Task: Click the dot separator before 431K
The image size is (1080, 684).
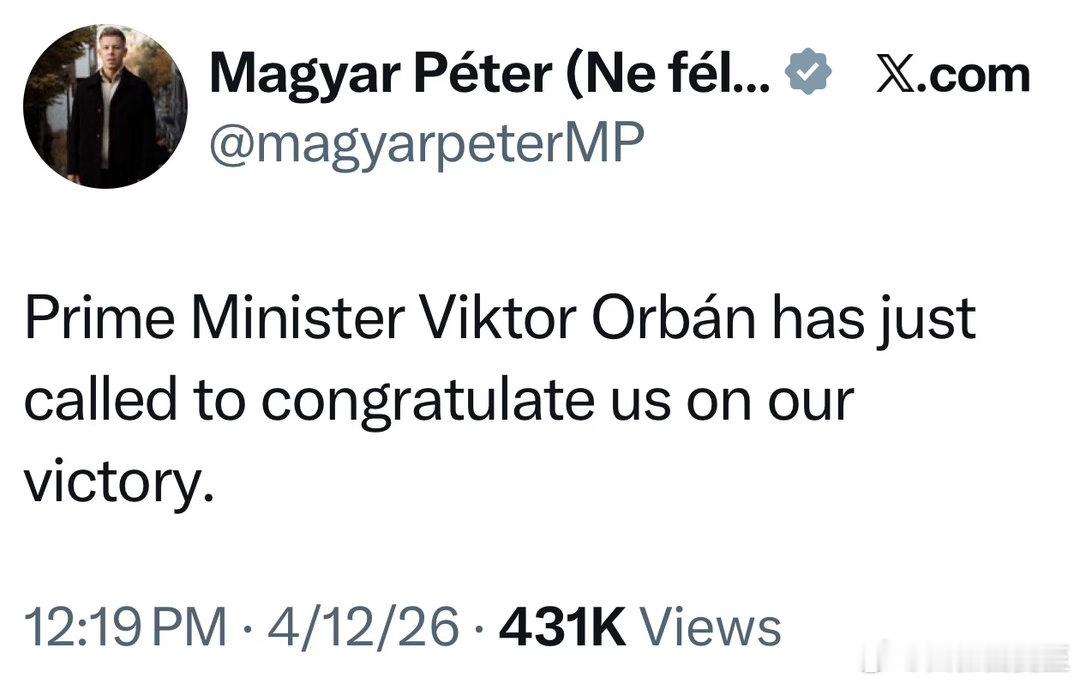Action: click(479, 628)
